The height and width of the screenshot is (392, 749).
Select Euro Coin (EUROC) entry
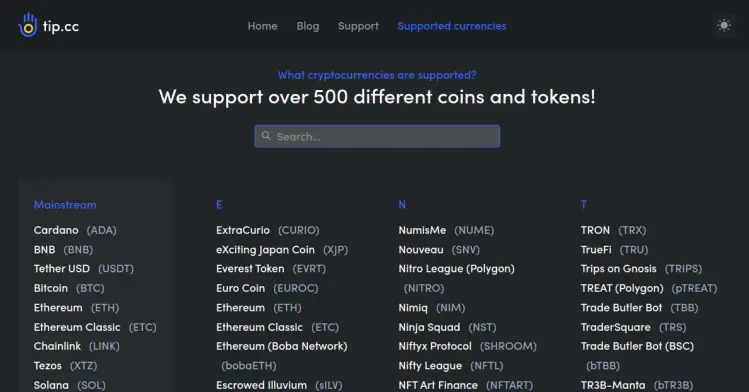[267, 288]
